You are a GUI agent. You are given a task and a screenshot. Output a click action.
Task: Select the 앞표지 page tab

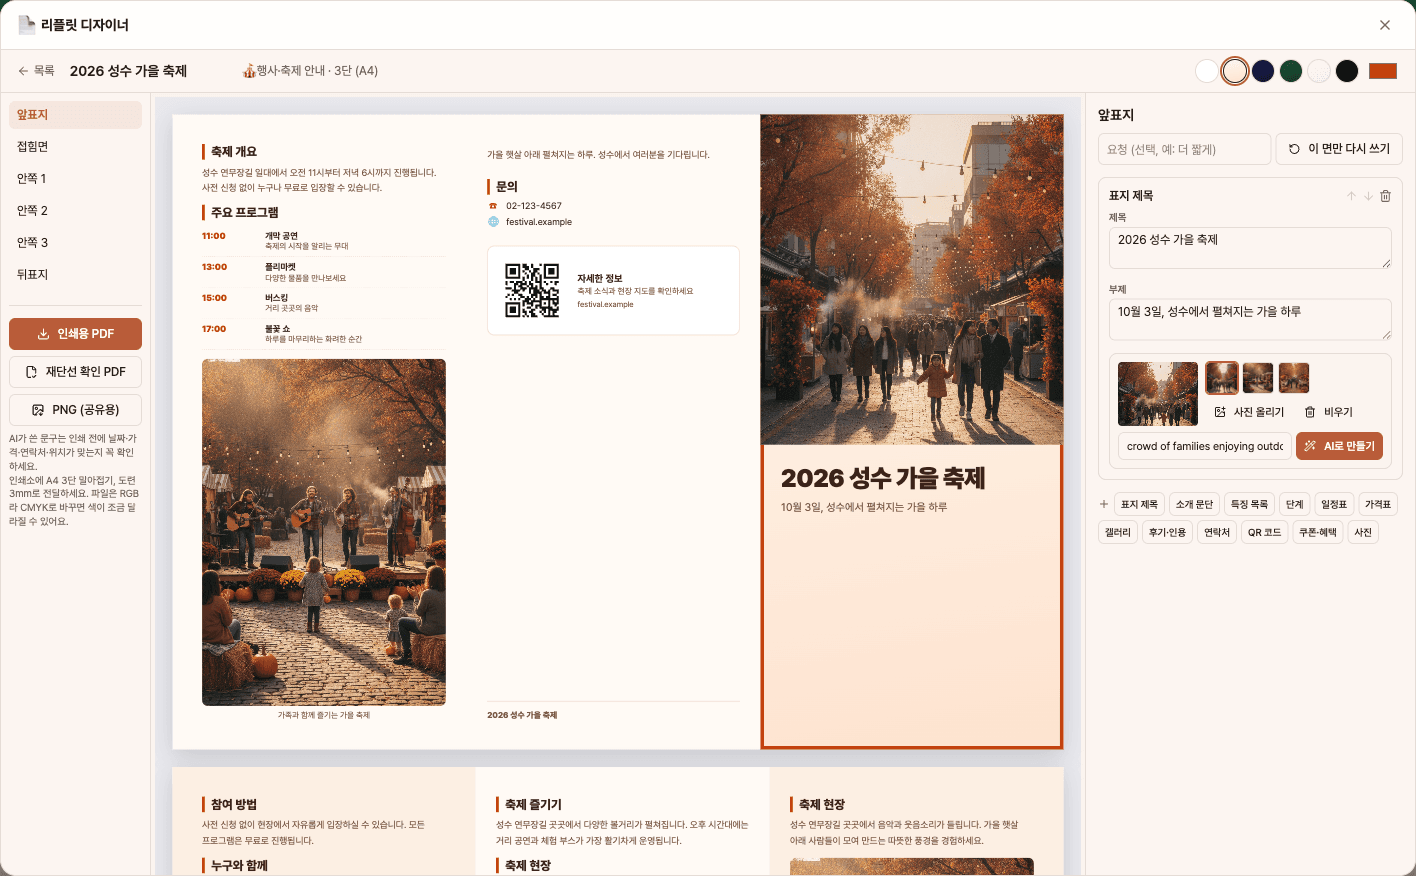click(x=75, y=115)
